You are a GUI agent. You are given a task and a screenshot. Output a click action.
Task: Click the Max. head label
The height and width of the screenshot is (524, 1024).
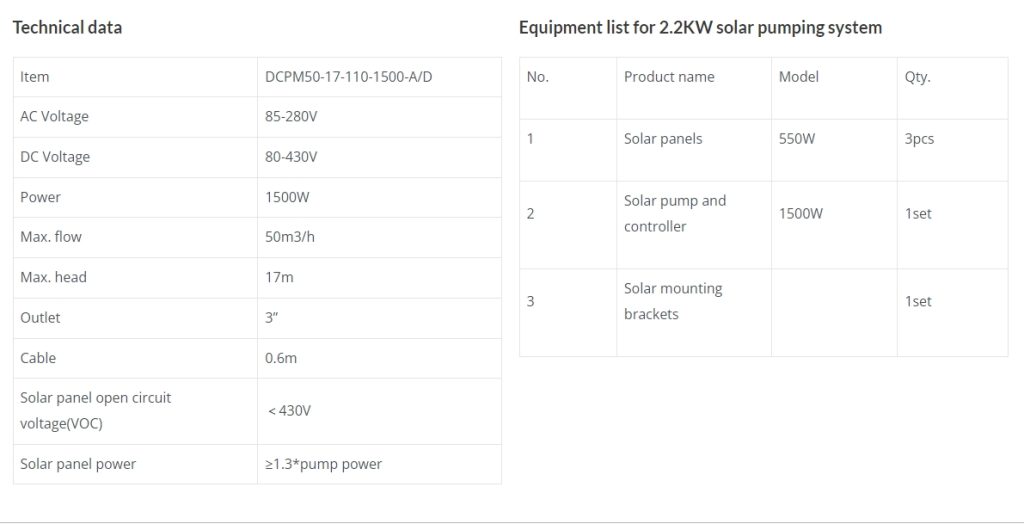click(54, 278)
